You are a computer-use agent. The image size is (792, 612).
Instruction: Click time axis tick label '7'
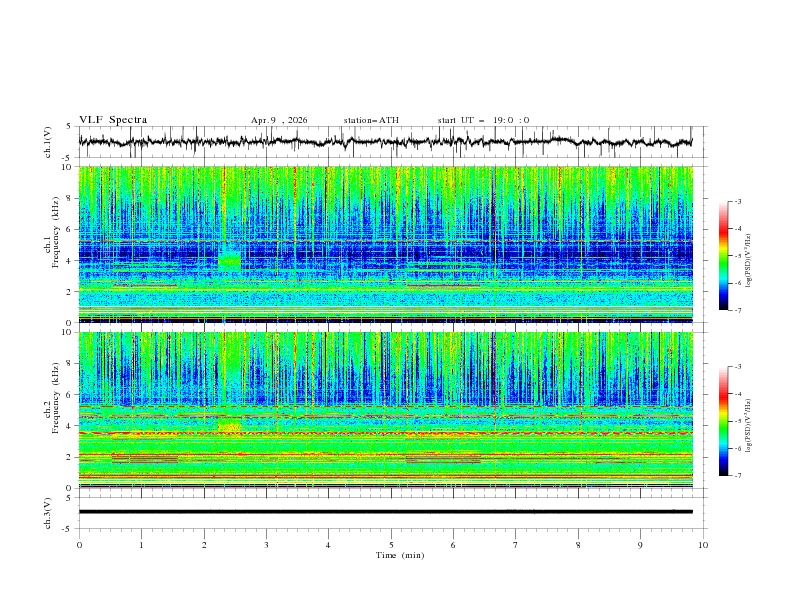(x=516, y=545)
